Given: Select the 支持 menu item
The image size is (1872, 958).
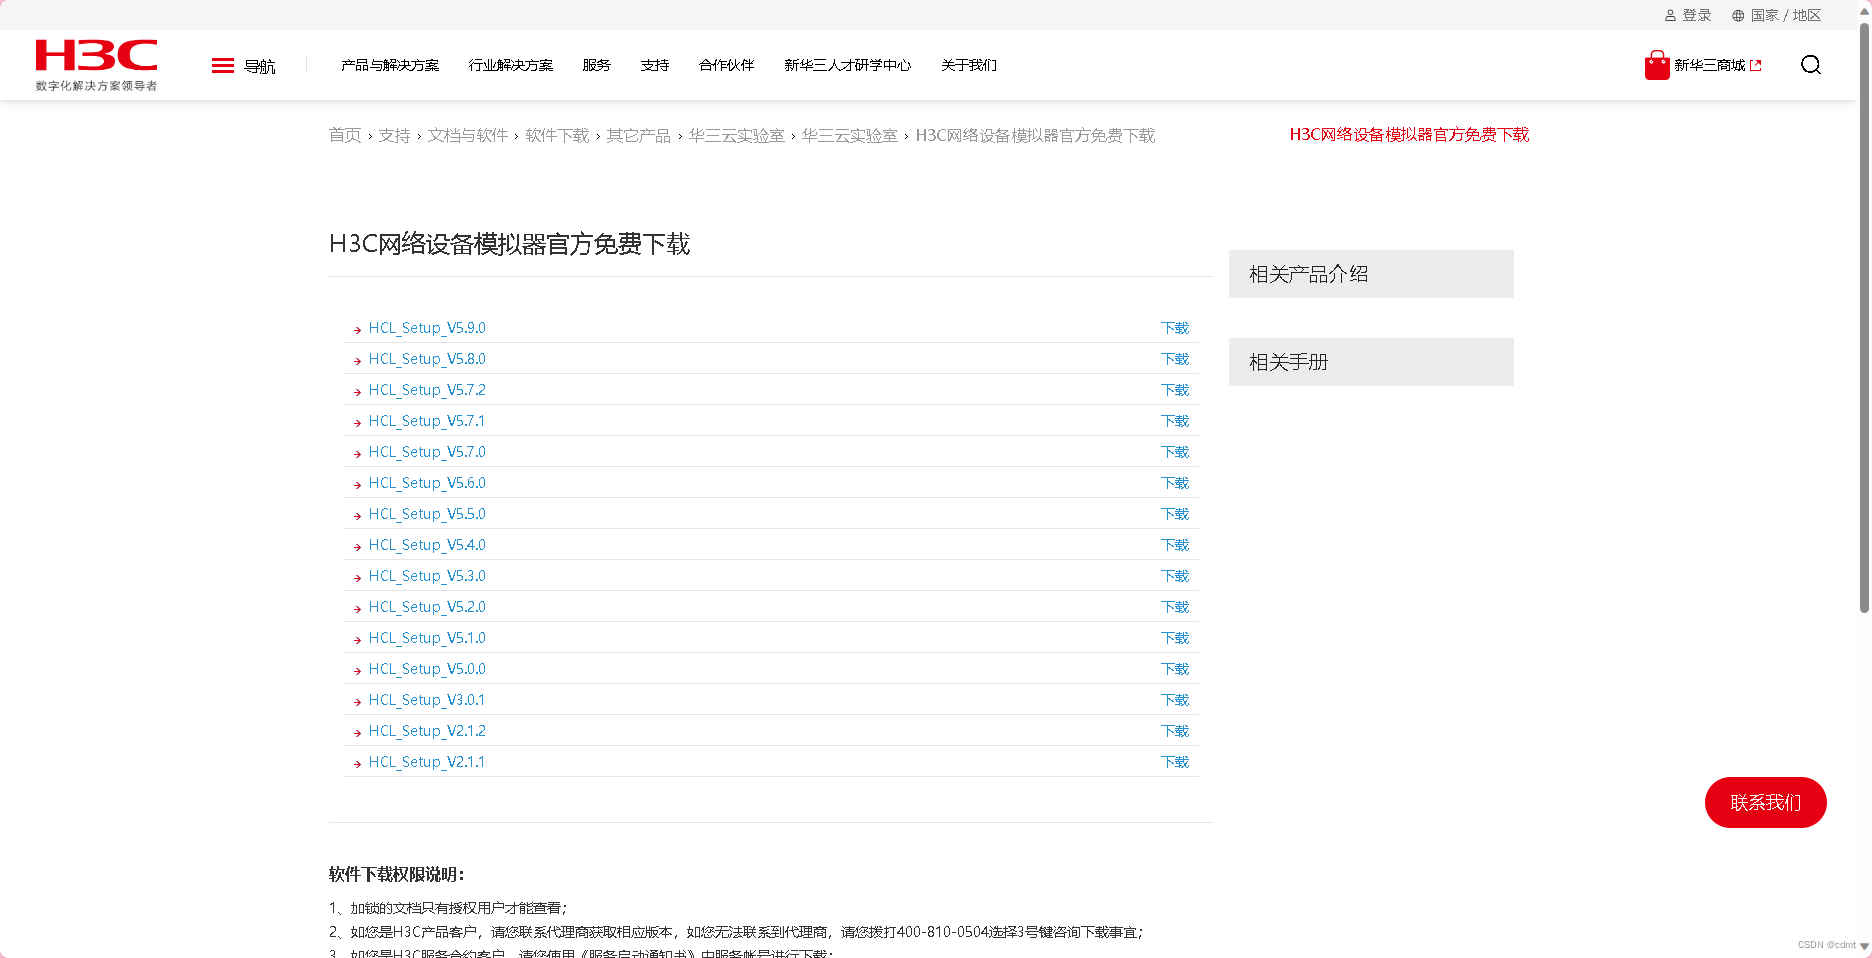Looking at the screenshot, I should 655,65.
